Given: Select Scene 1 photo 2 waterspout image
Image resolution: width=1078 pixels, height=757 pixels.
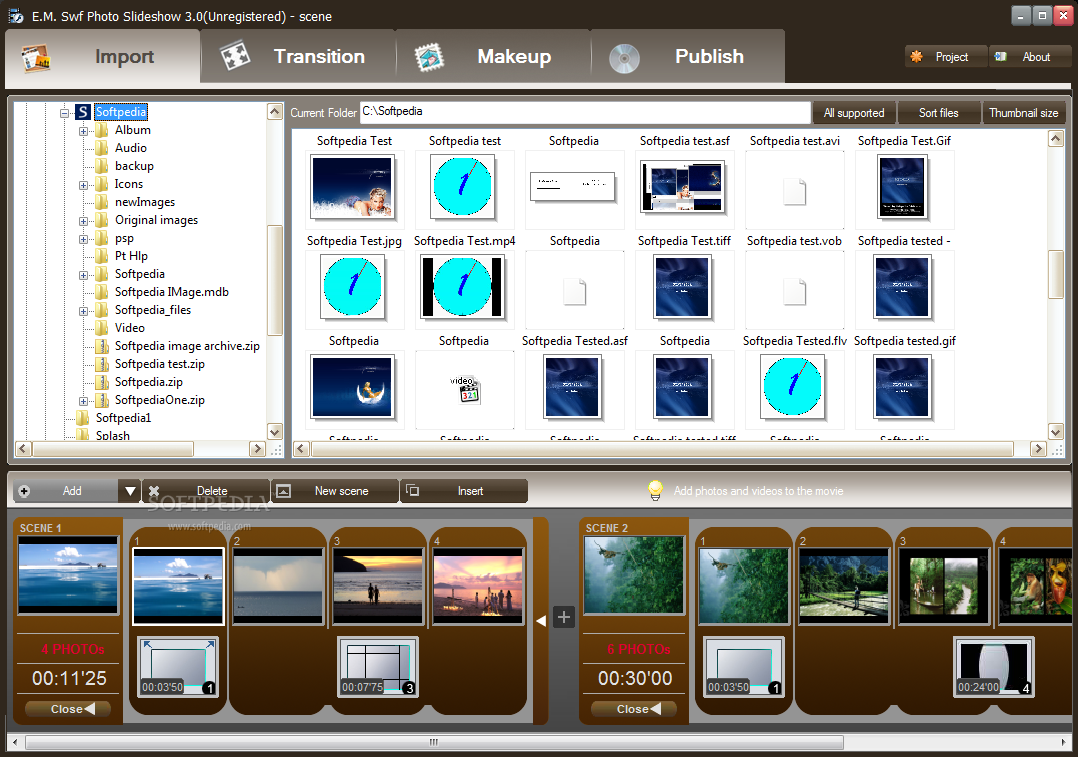Looking at the screenshot, I should pyautogui.click(x=278, y=586).
